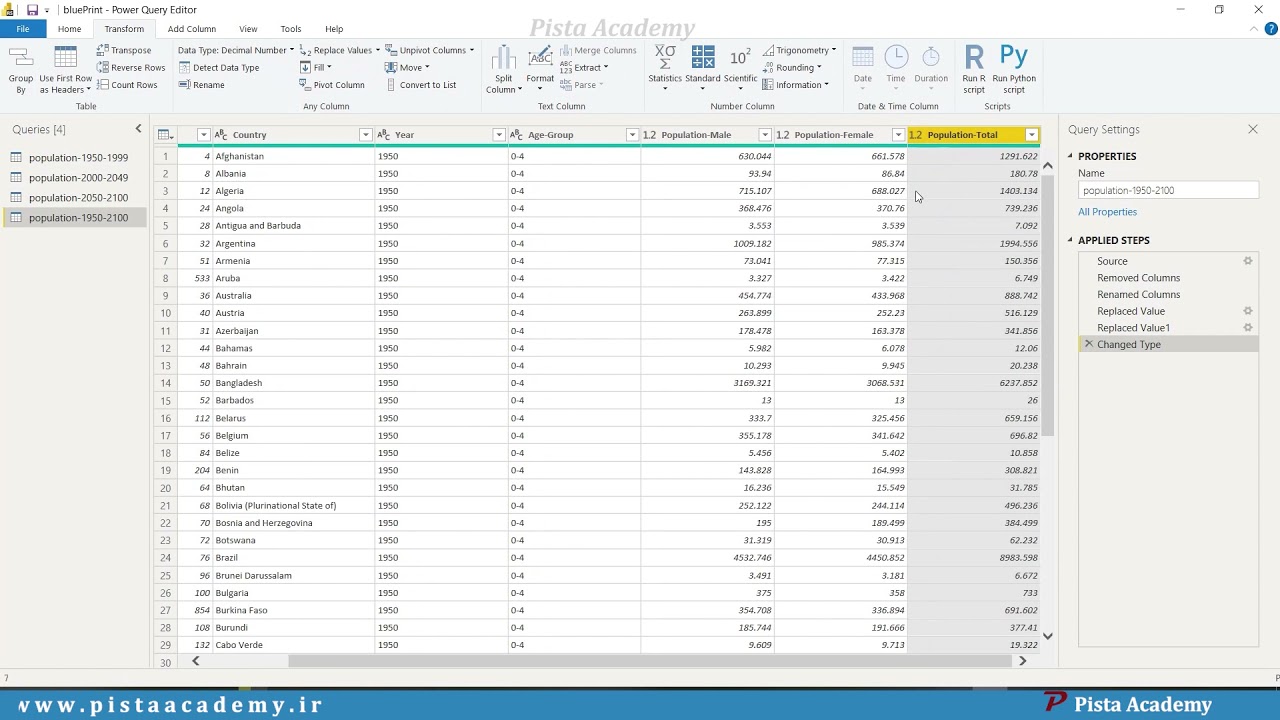Click Pivot Column
Image resolution: width=1280 pixels, height=720 pixels.
coord(332,85)
